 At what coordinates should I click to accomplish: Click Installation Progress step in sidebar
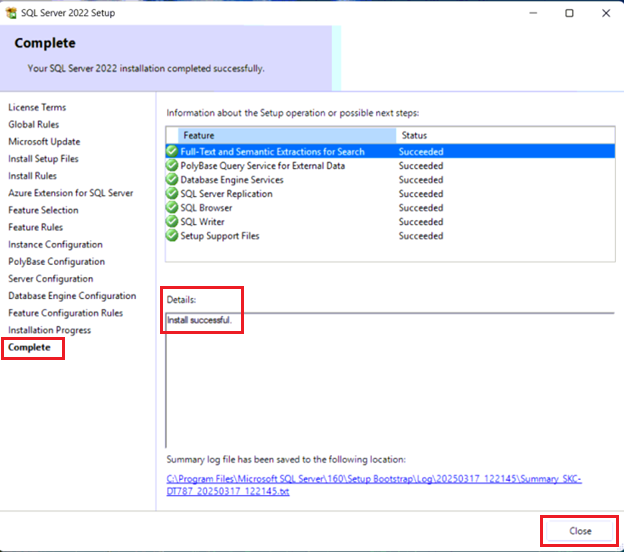coord(49,330)
